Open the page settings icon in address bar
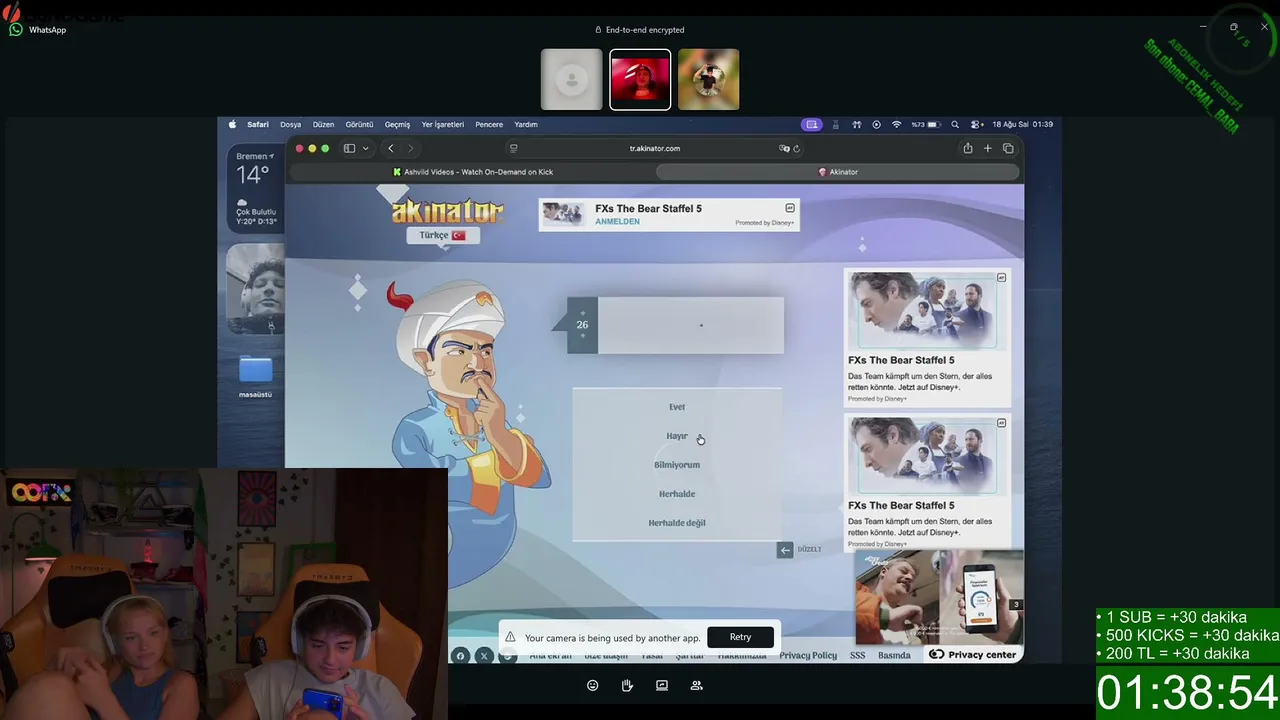Viewport: 1280px width, 720px height. (x=513, y=148)
